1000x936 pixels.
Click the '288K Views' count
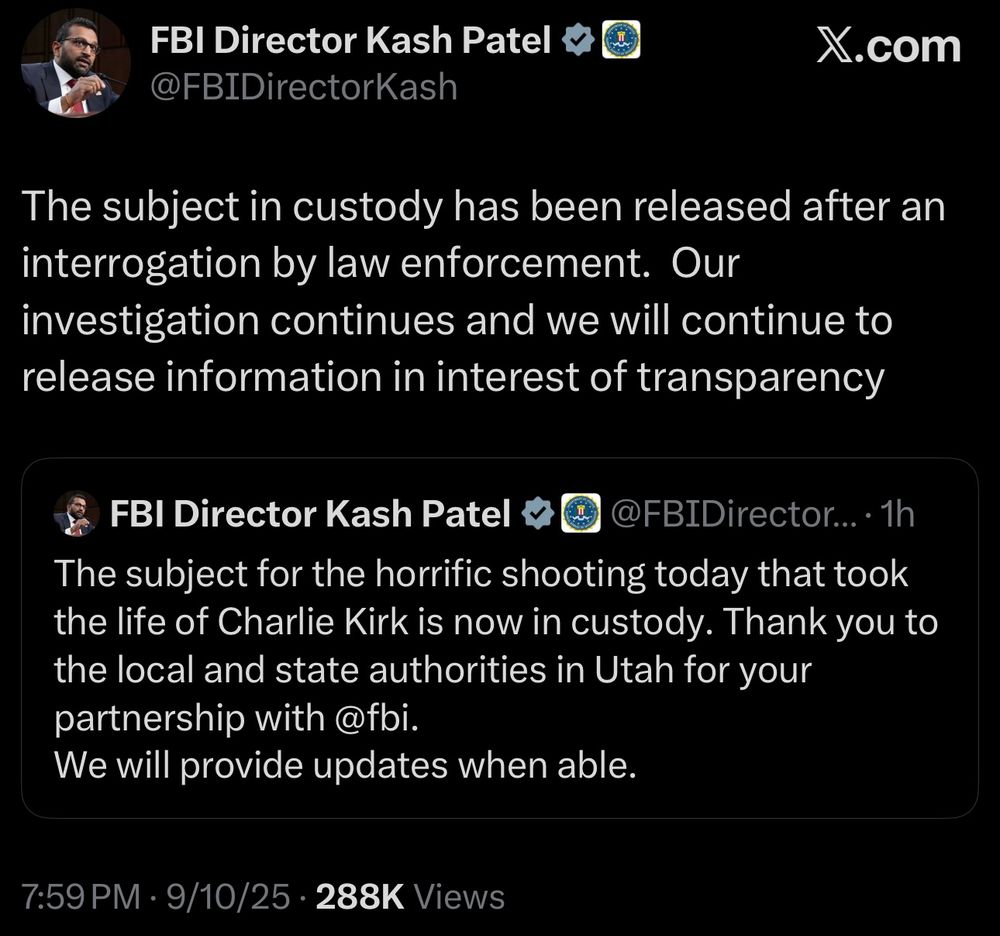coord(410,897)
